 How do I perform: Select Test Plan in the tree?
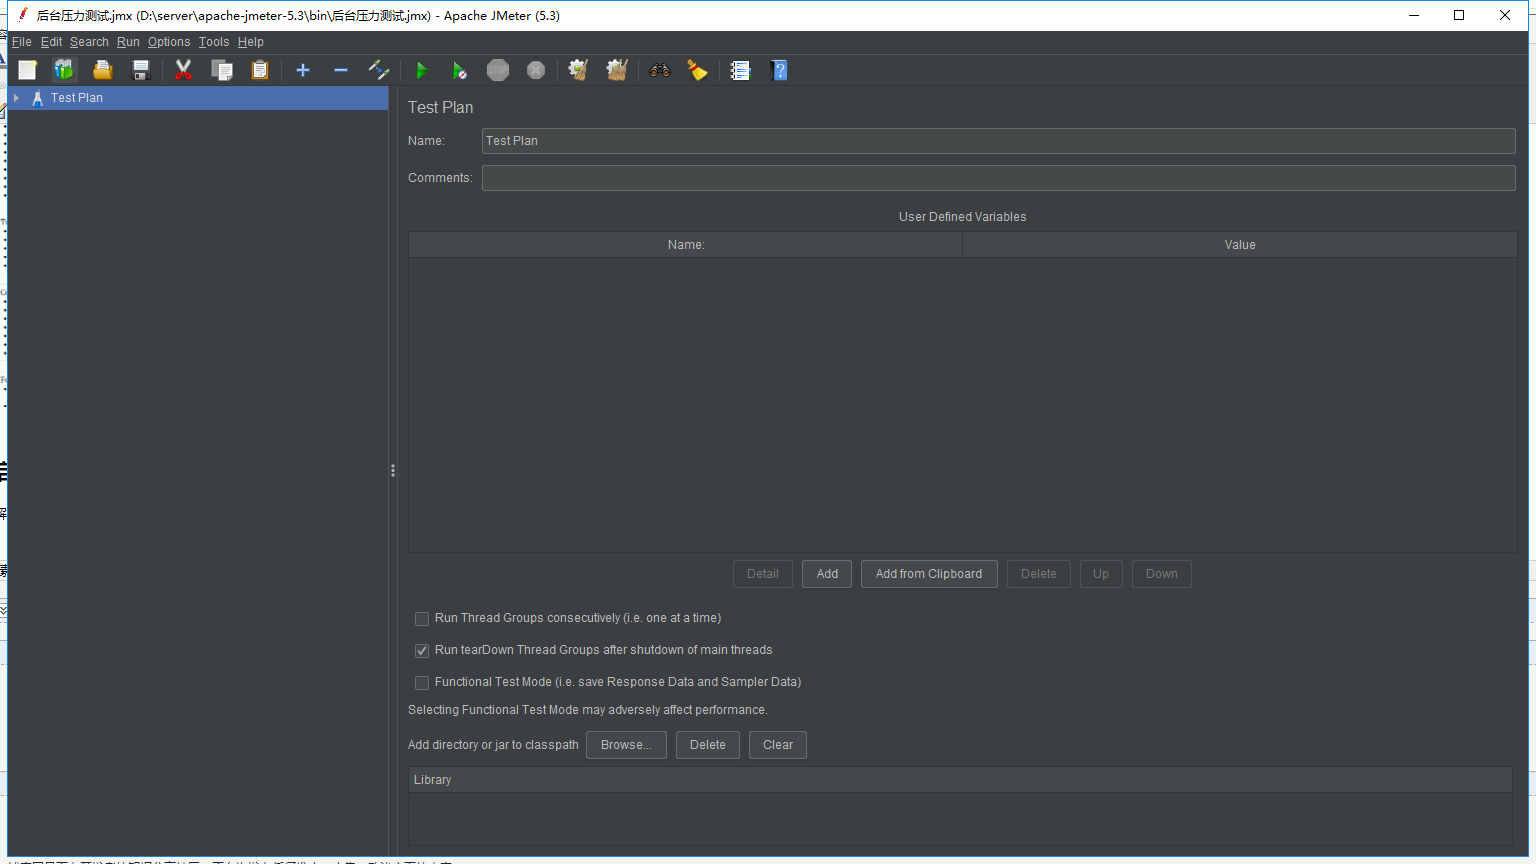[77, 98]
